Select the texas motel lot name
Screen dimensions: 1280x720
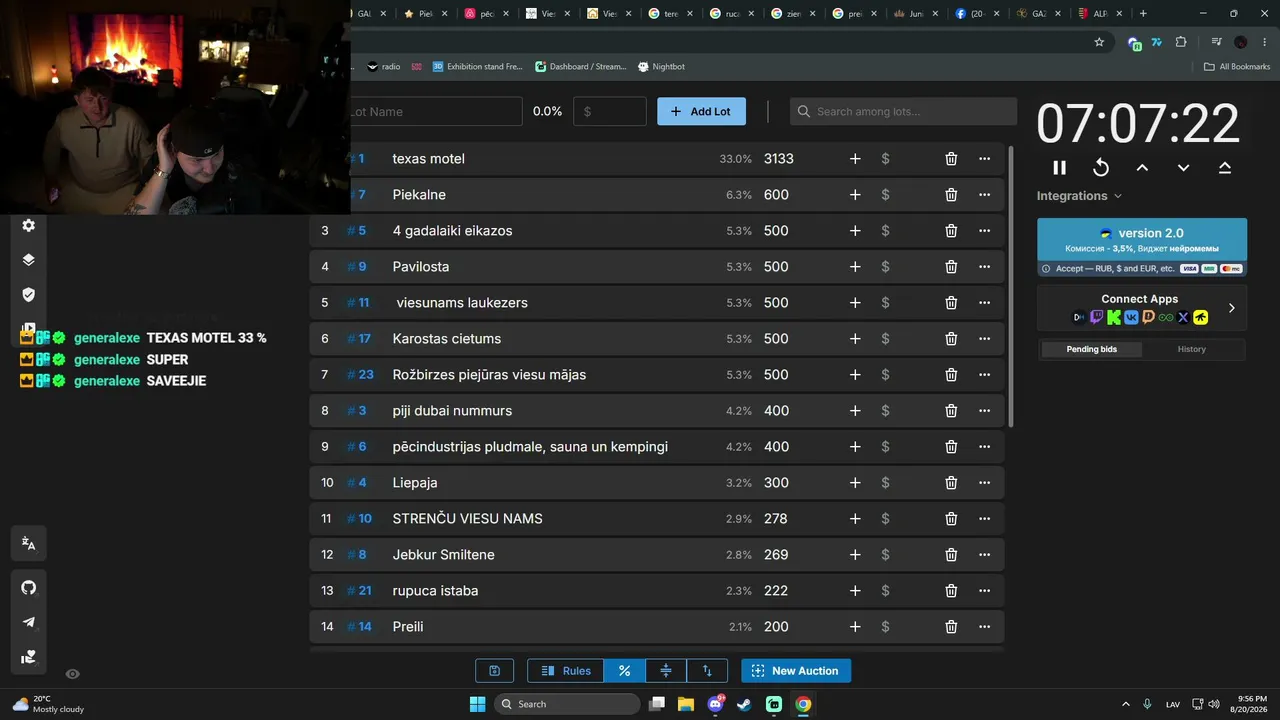coord(428,159)
